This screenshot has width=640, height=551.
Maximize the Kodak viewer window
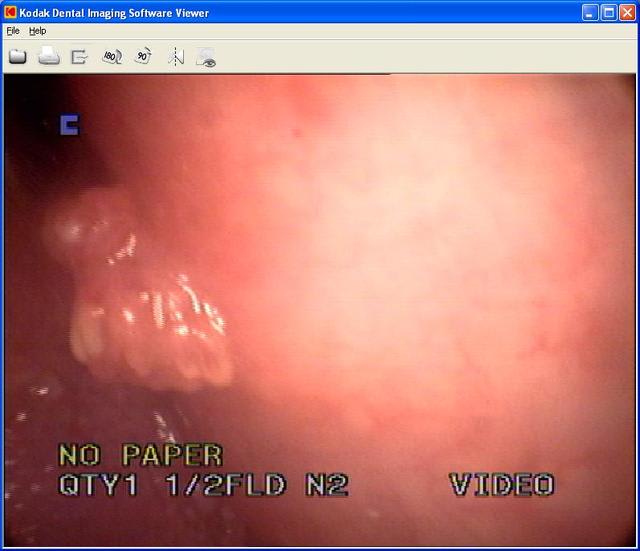click(x=609, y=12)
